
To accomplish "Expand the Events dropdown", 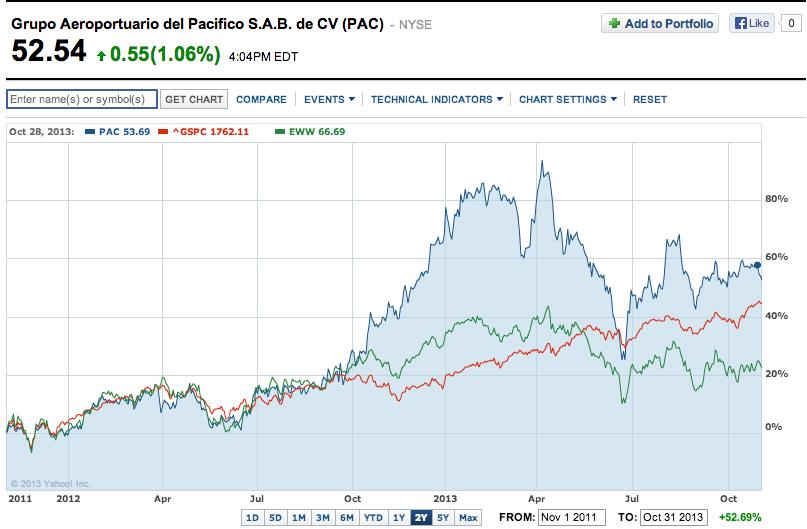I will pyautogui.click(x=329, y=99).
